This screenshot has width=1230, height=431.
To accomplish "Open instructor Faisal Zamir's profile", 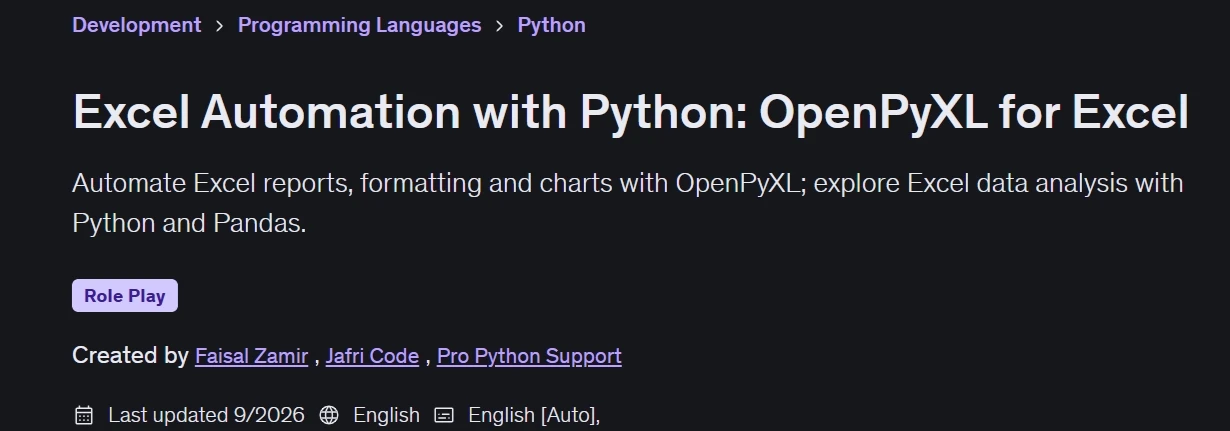I will pos(251,356).
